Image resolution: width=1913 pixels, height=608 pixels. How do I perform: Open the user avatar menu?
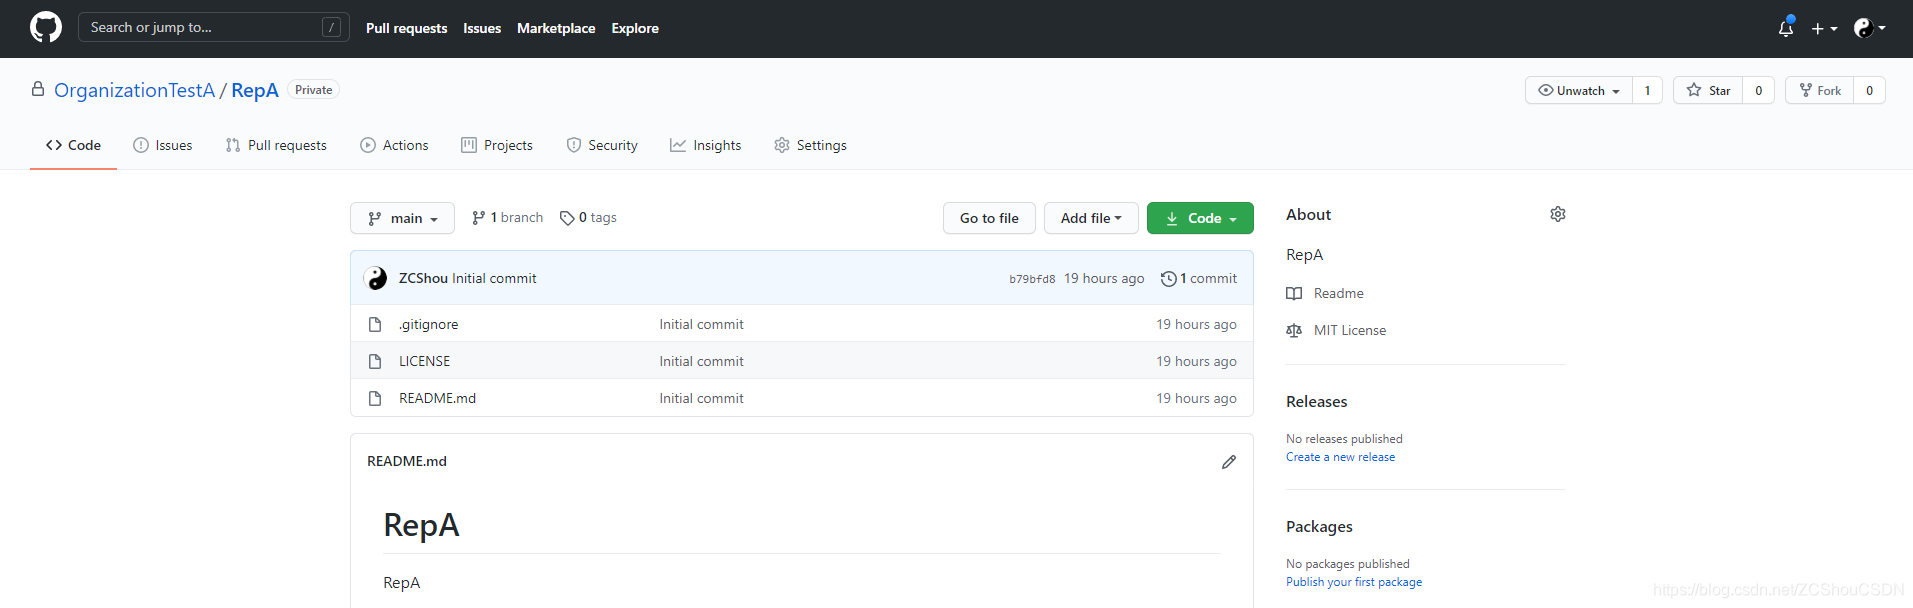coord(1869,28)
